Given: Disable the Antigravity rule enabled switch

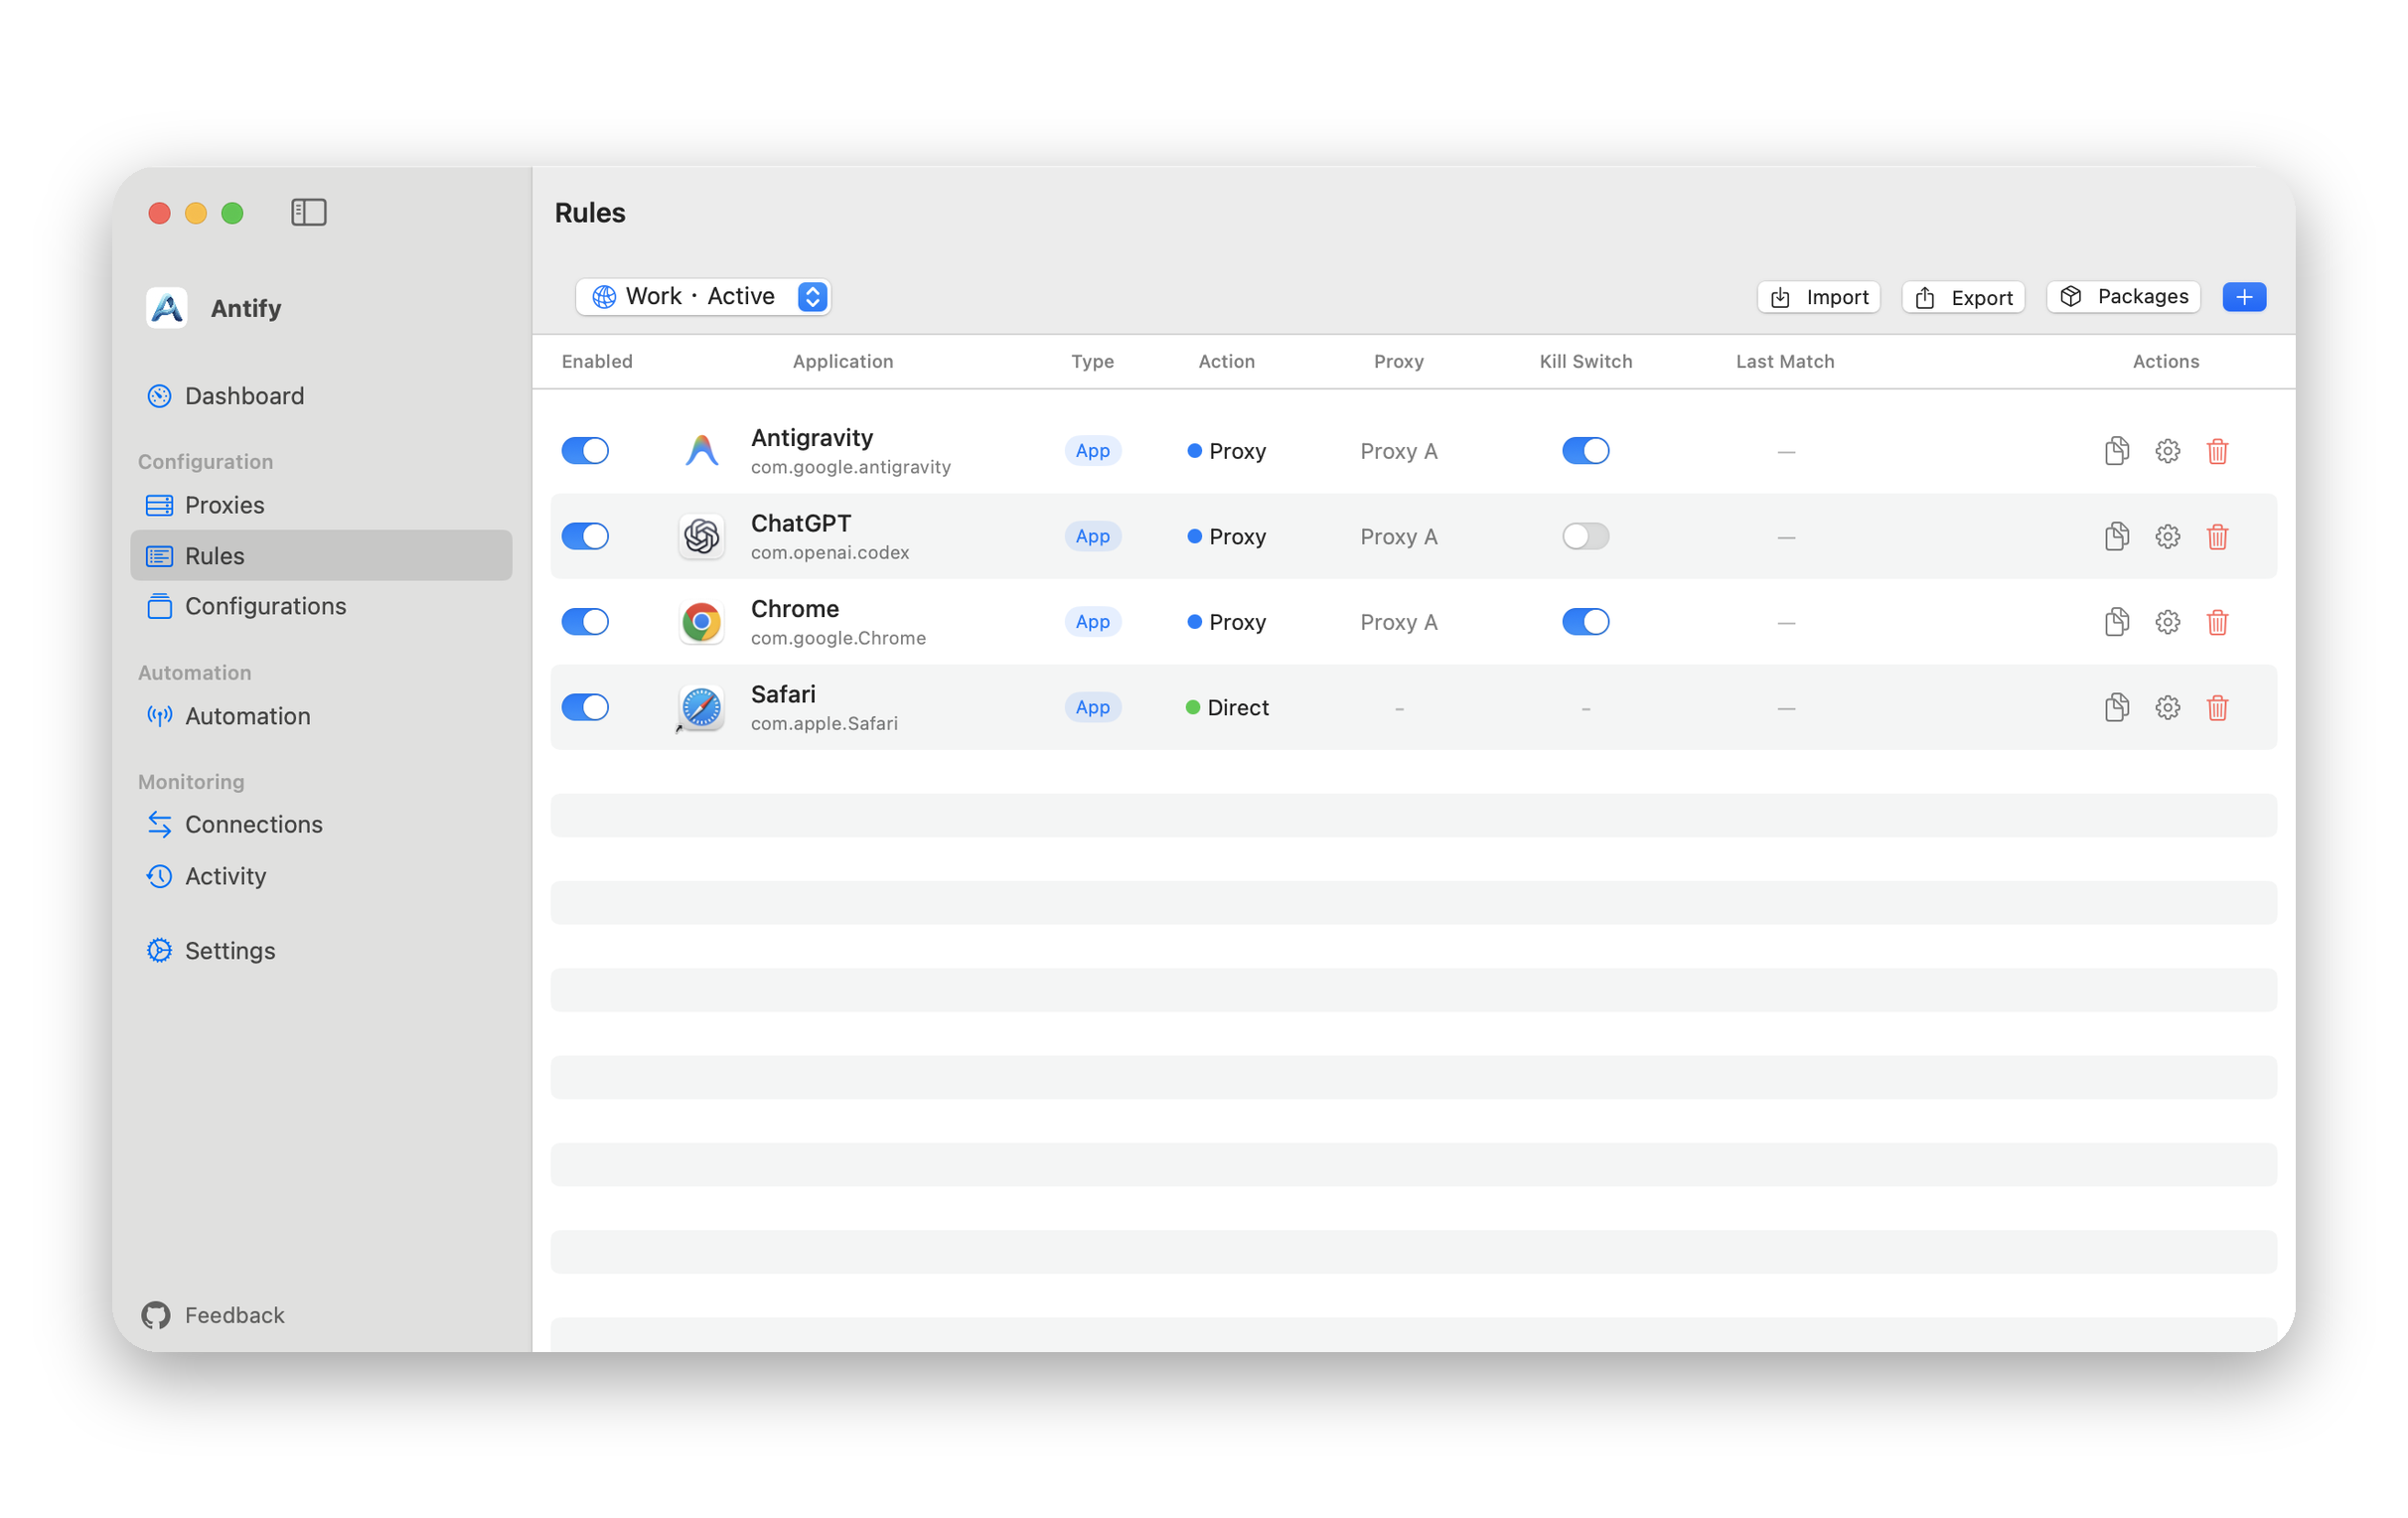Looking at the screenshot, I should click(585, 451).
